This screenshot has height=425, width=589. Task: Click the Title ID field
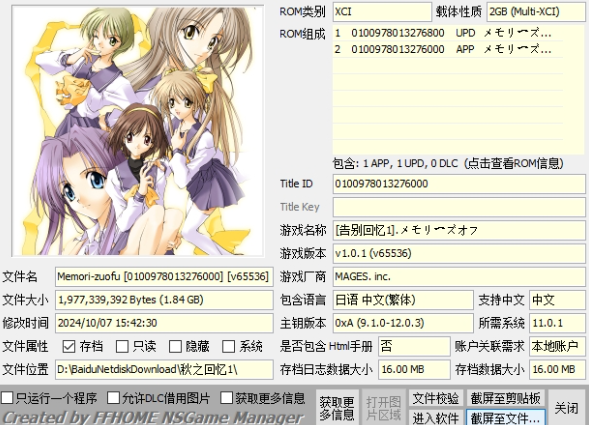(459, 184)
